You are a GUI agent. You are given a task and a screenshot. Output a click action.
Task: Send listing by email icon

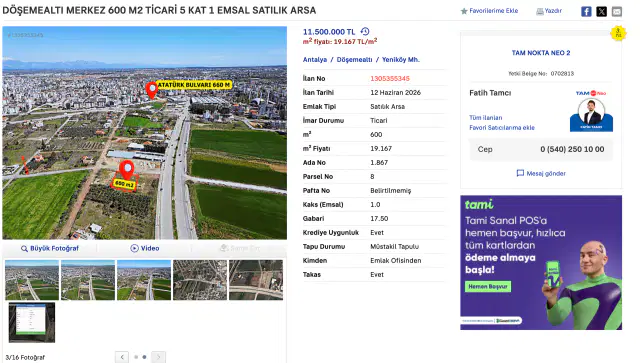[x=617, y=11]
